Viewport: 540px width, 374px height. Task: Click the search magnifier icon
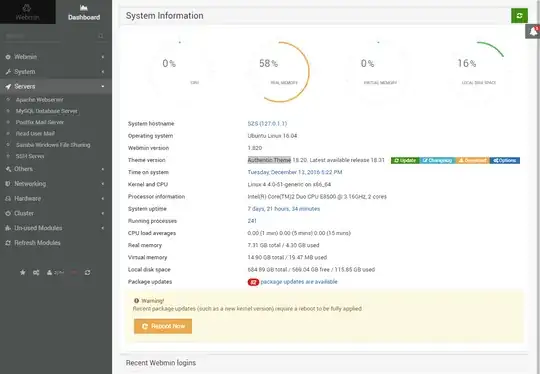101,36
